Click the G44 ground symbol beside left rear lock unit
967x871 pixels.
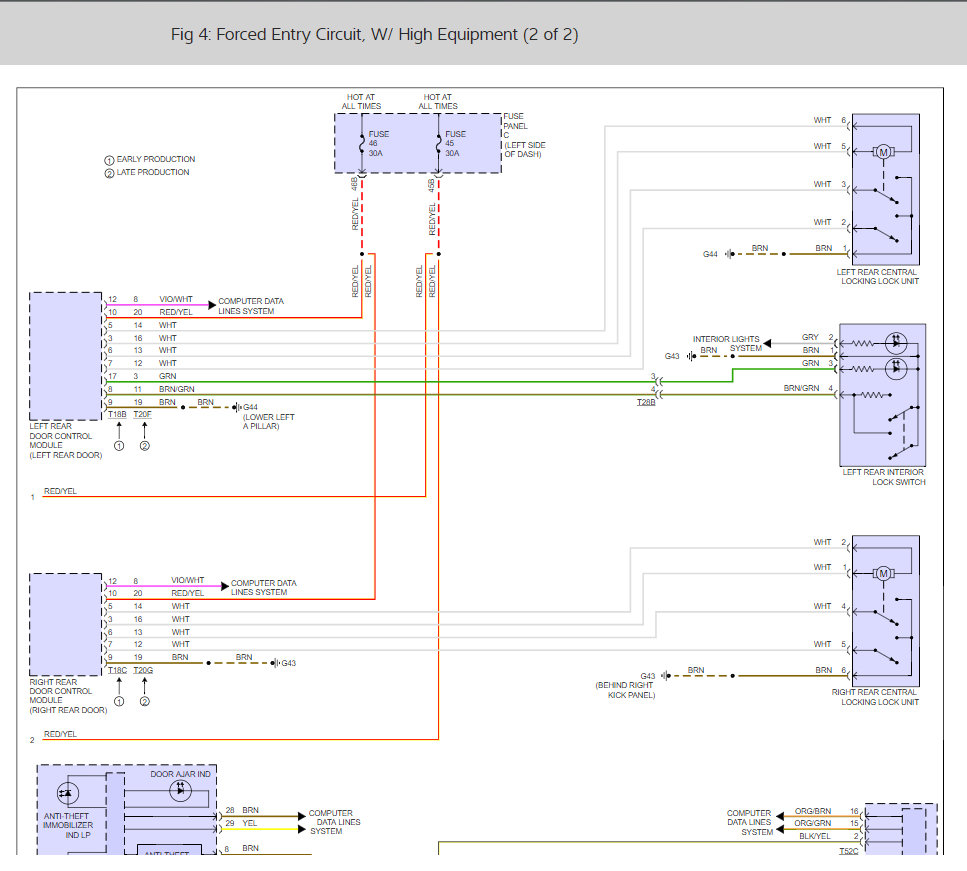pyautogui.click(x=730, y=254)
